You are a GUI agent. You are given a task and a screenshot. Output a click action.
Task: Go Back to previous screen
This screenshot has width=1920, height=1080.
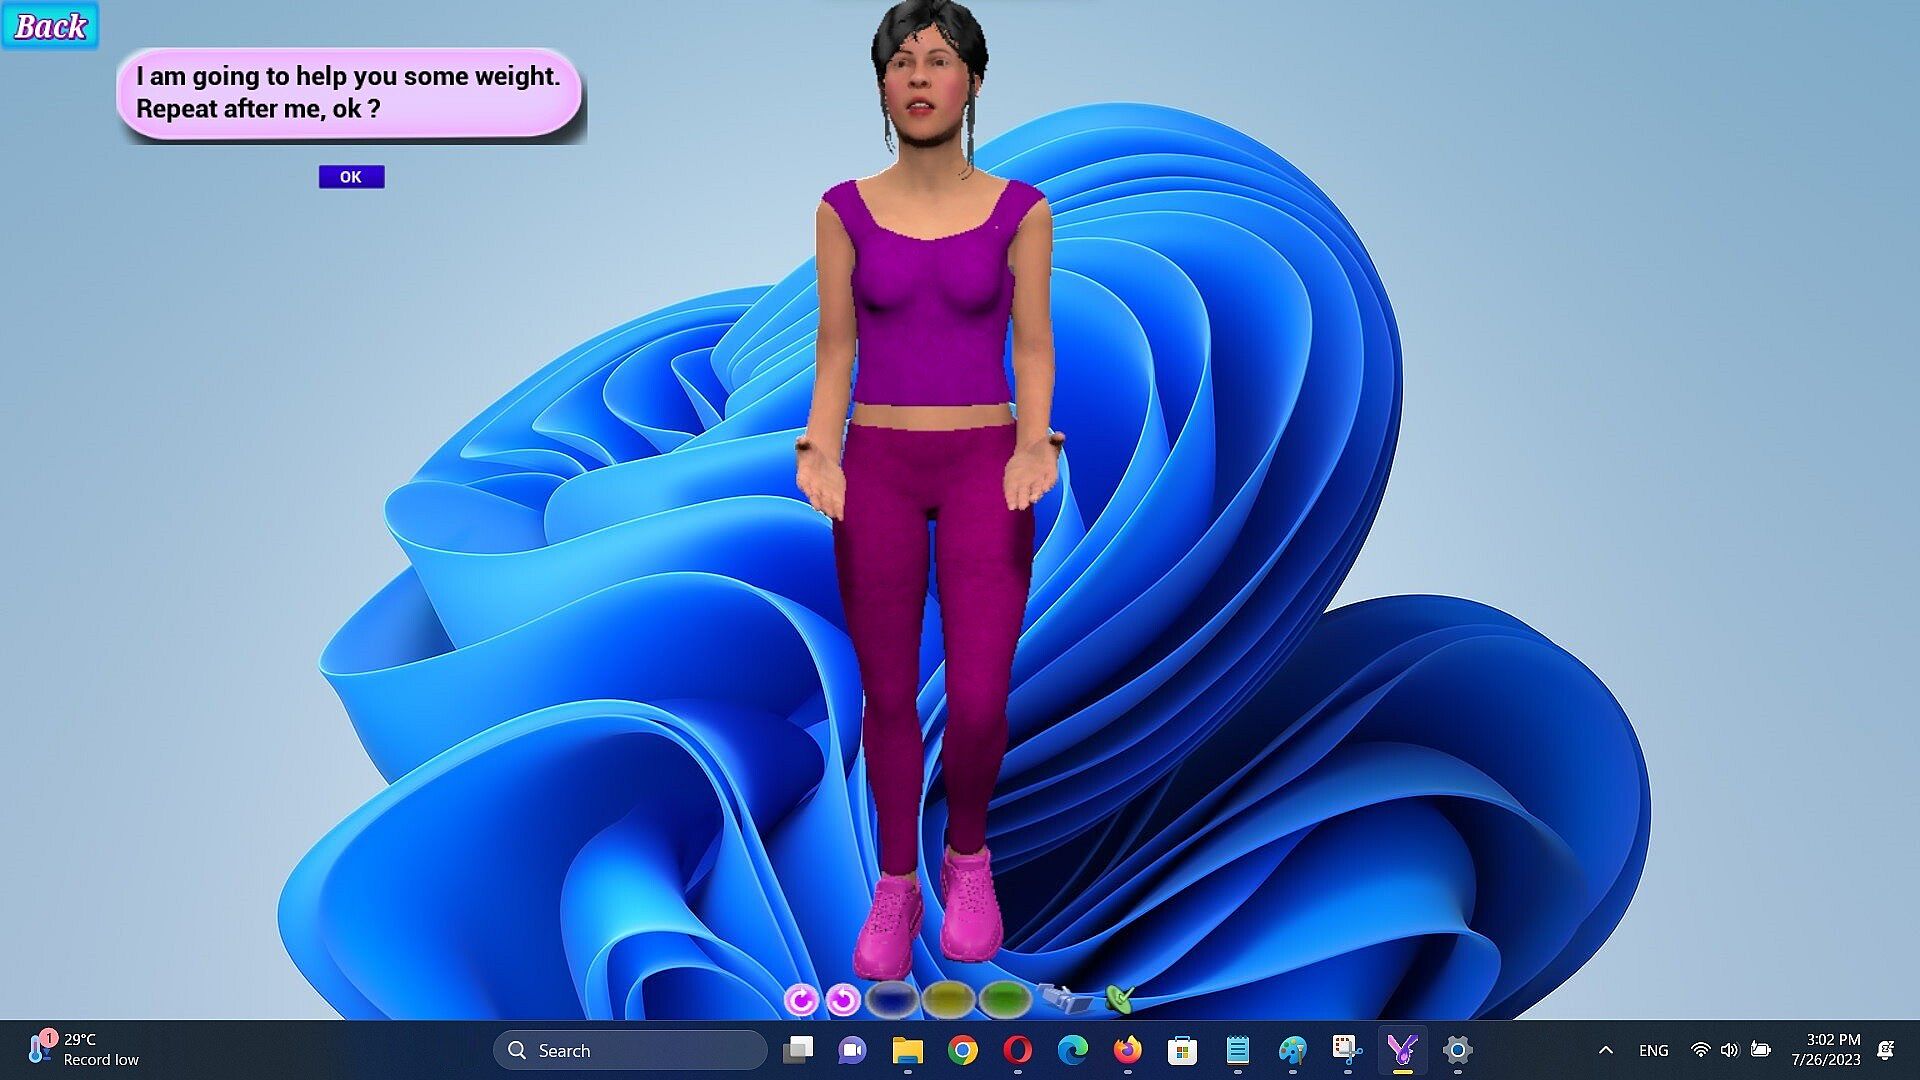(x=50, y=26)
